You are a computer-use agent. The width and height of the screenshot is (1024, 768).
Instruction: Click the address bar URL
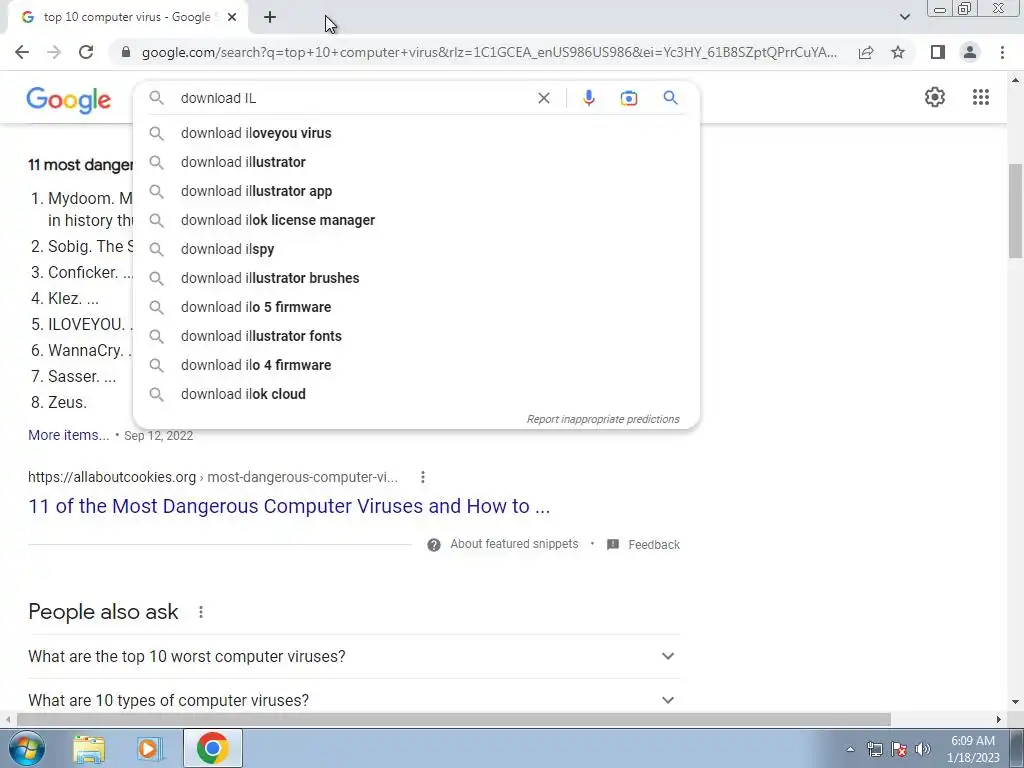pyautogui.click(x=489, y=52)
